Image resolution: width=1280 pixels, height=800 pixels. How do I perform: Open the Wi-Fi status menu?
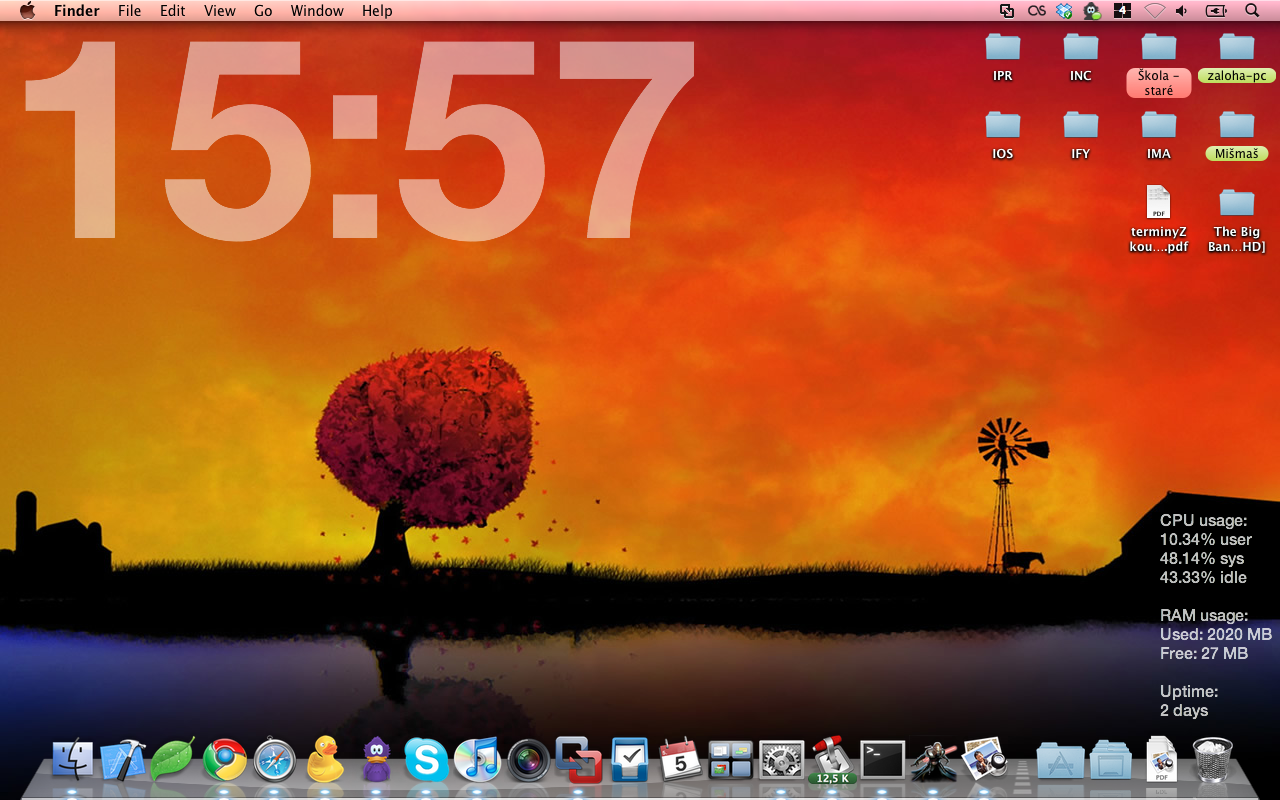pos(1155,11)
